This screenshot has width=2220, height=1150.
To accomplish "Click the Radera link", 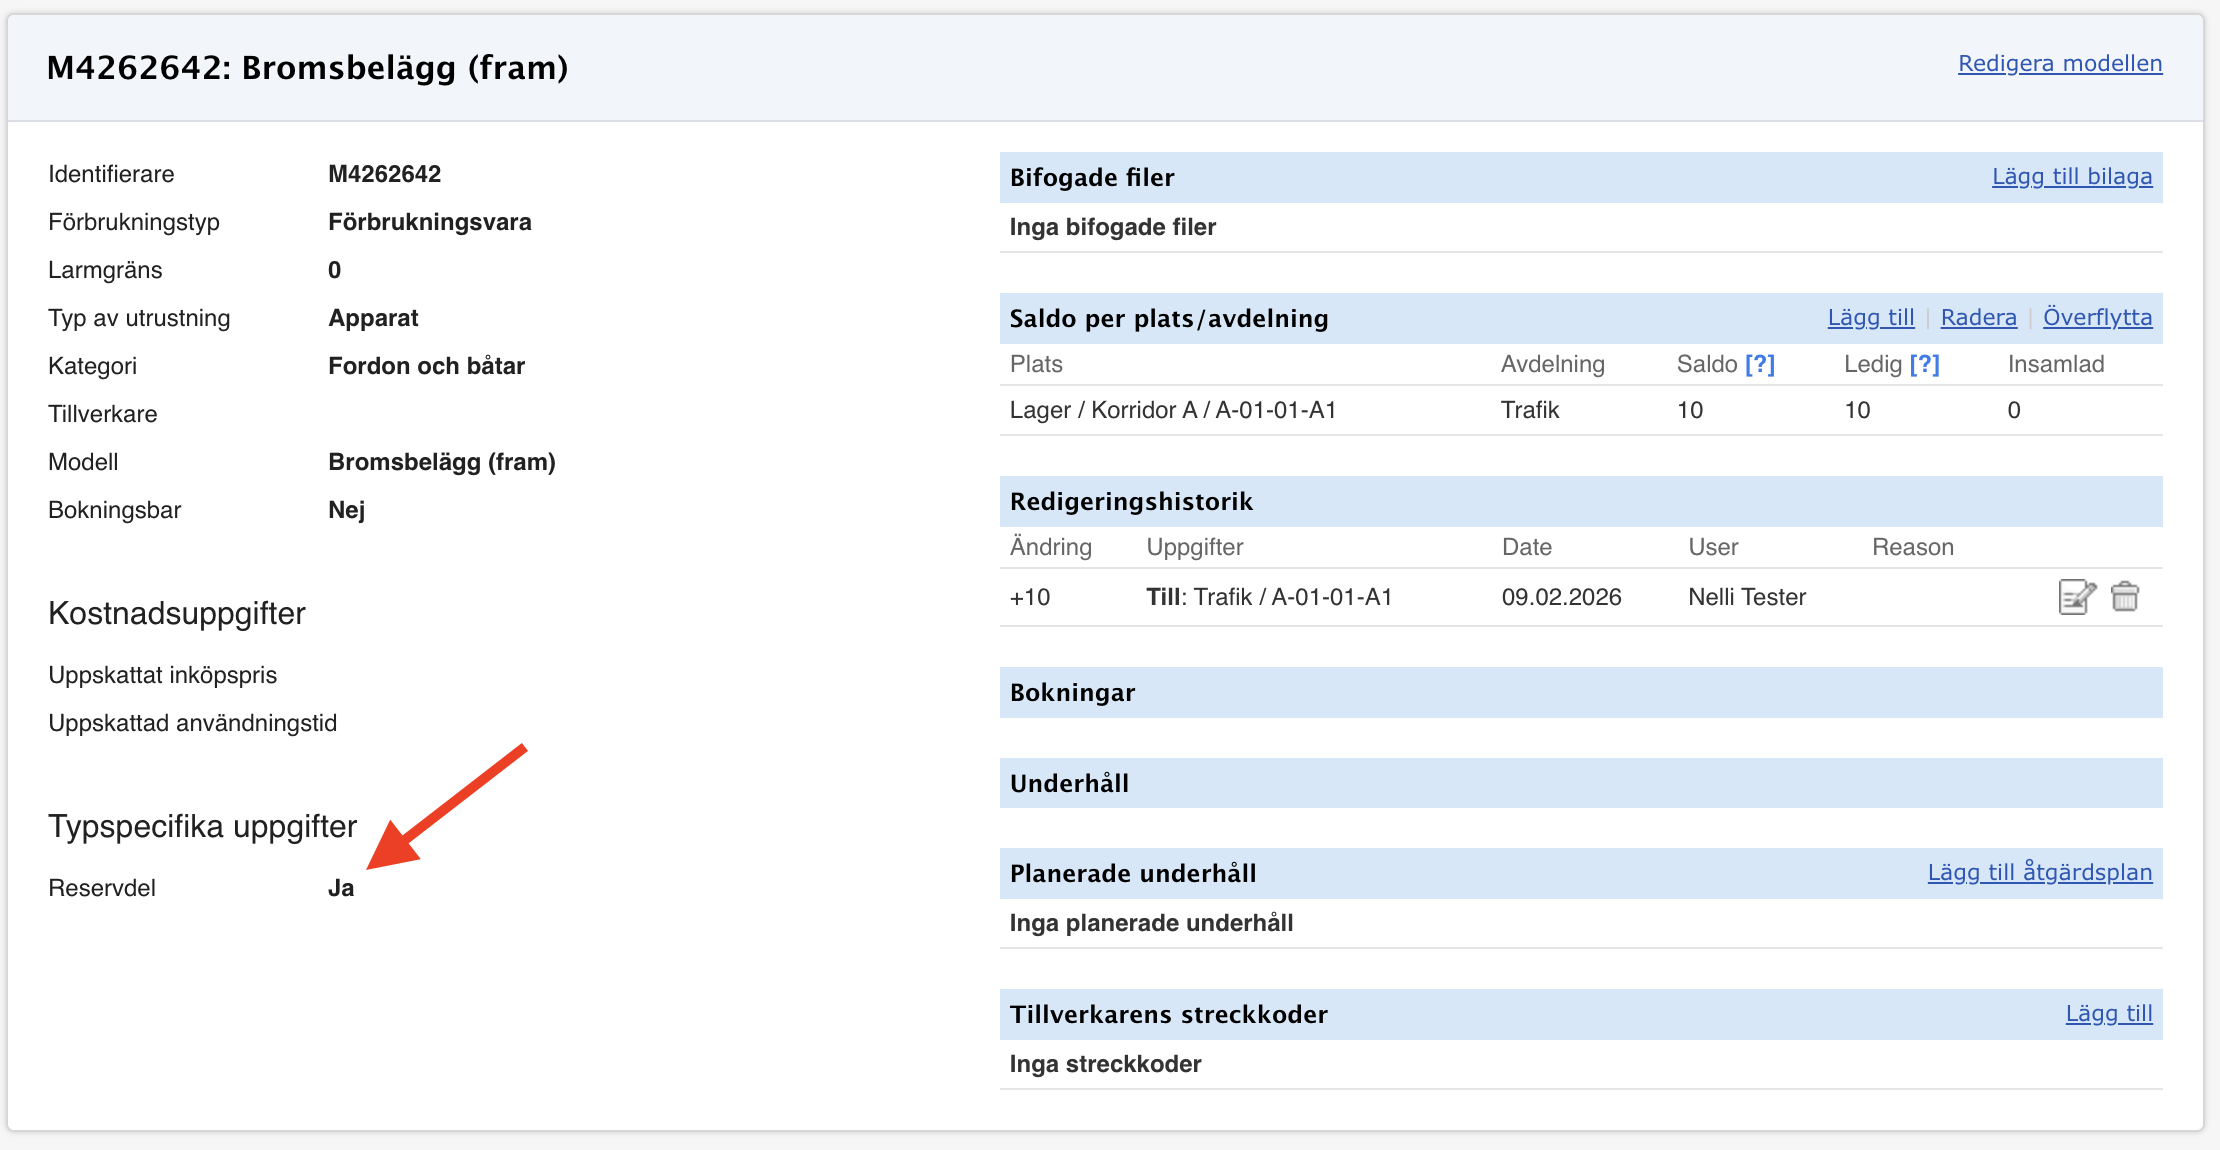I will coord(1978,317).
